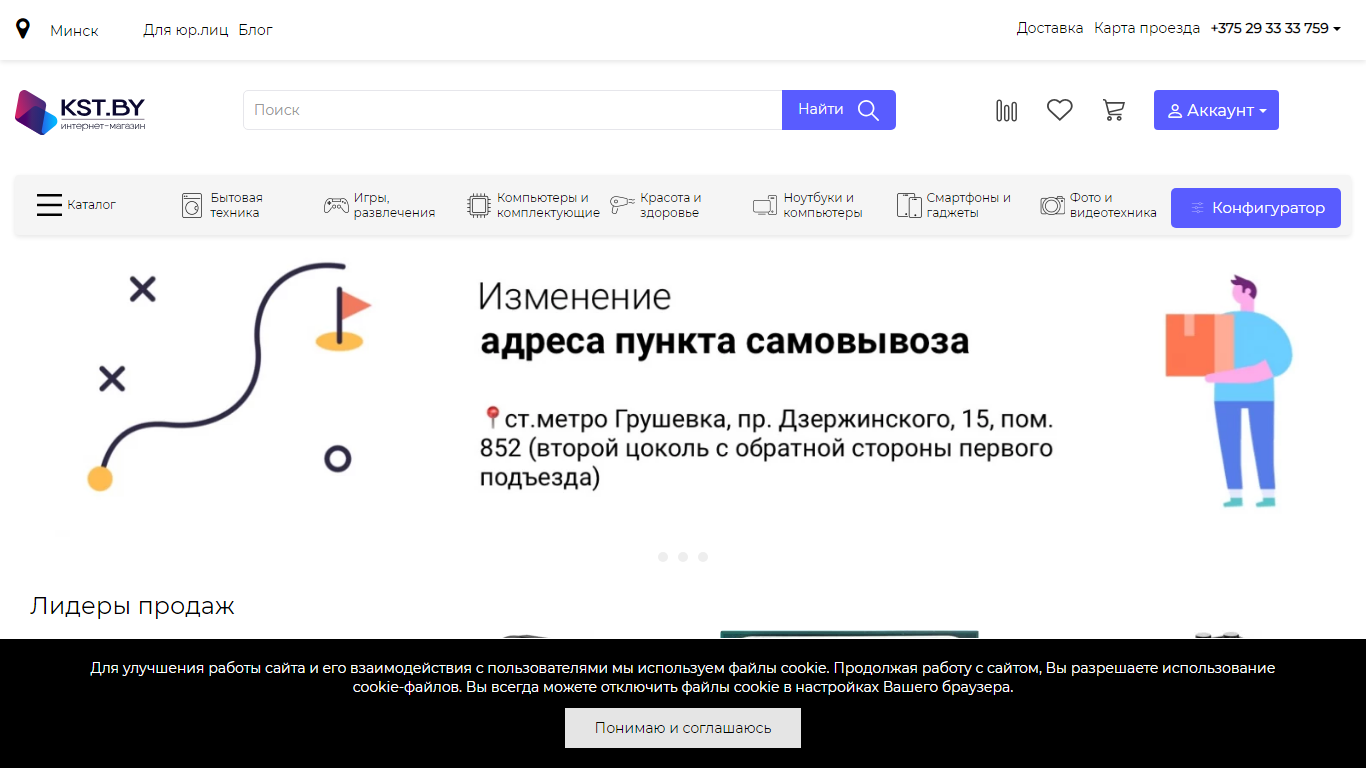The height and width of the screenshot is (768, 1366).
Task: Click the pickup address change banner
Action: [x=683, y=390]
